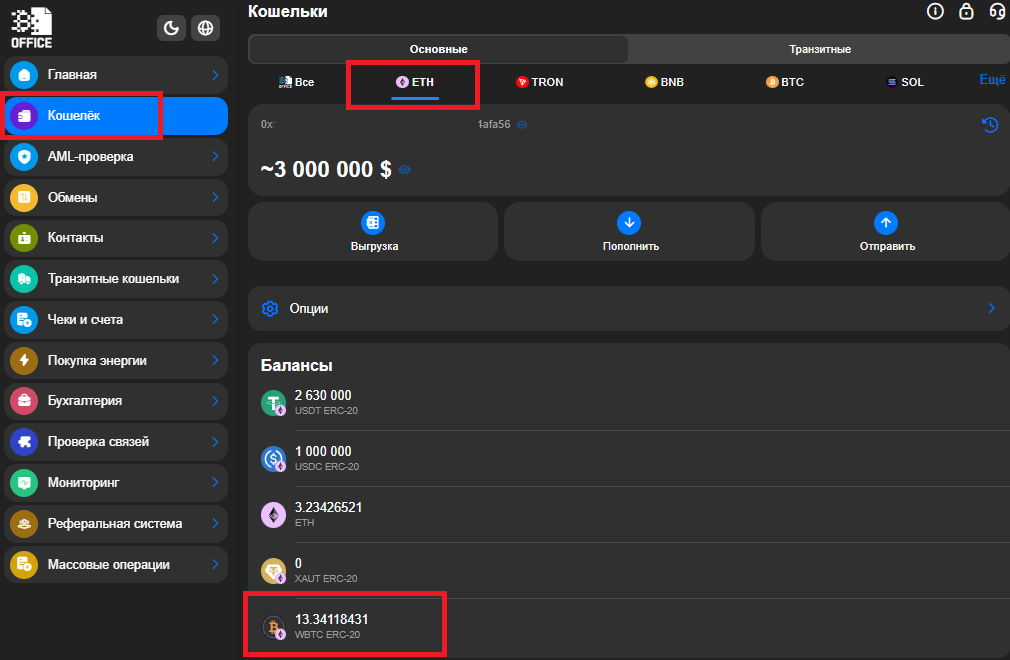The width and height of the screenshot is (1010, 660).
Task: Toggle wallet address visibility eye
Action: [x=522, y=125]
